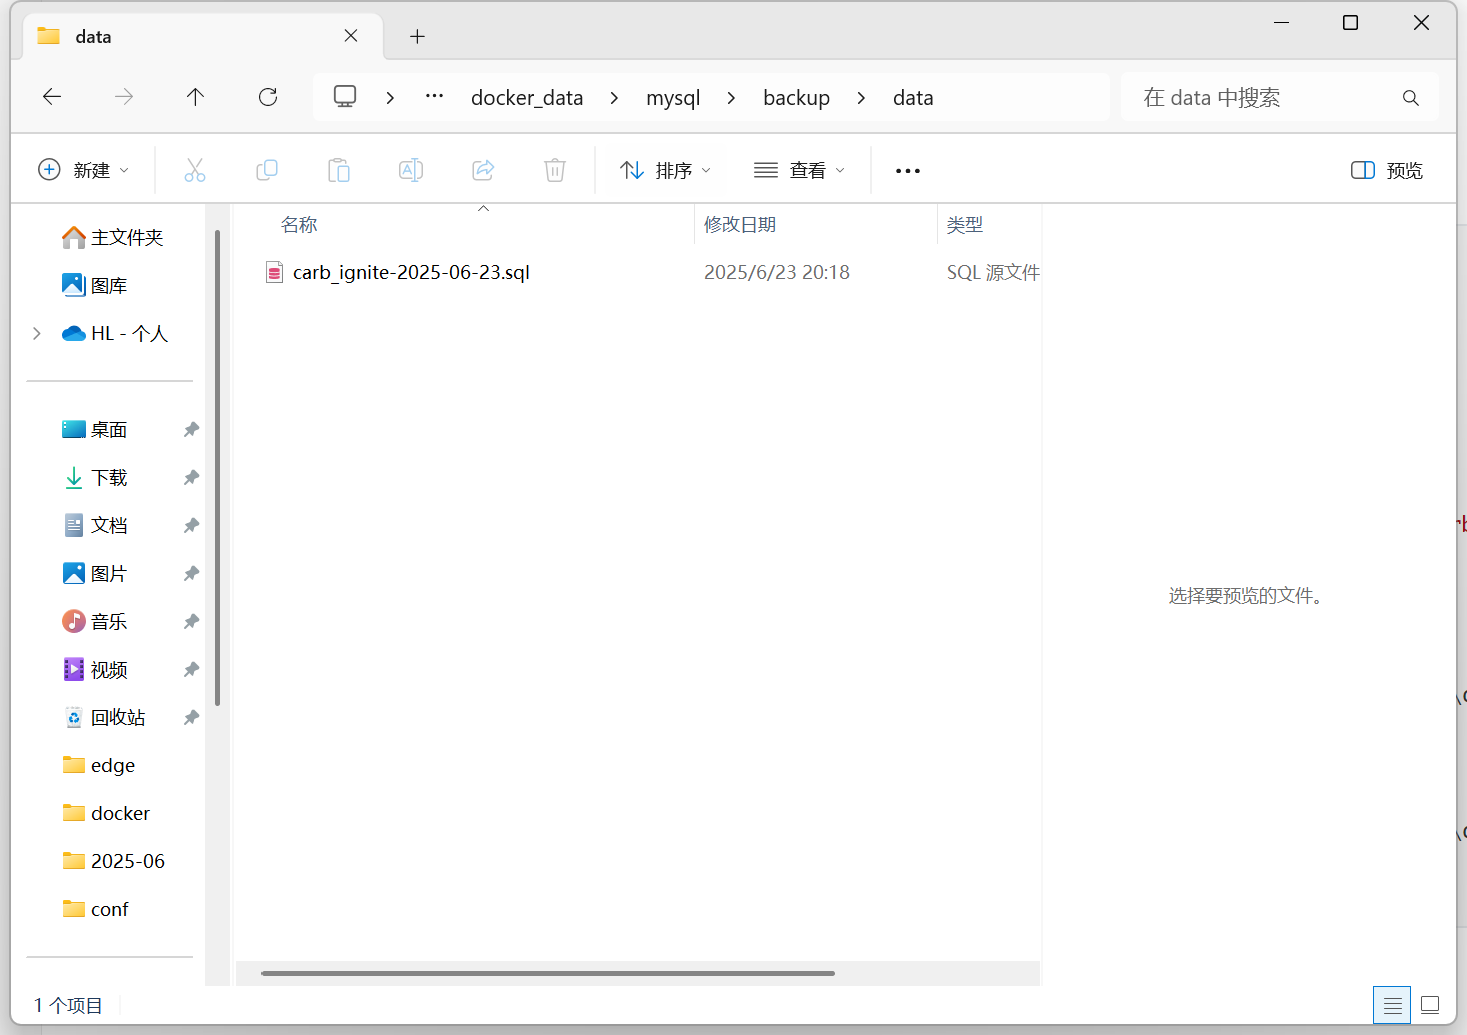Open the more options ellipsis menu
1467x1035 pixels.
(907, 171)
